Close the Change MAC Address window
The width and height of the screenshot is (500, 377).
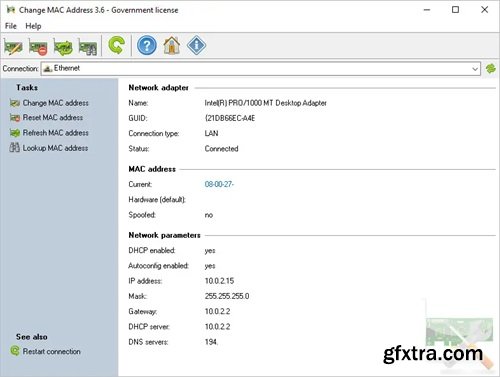[x=485, y=10]
